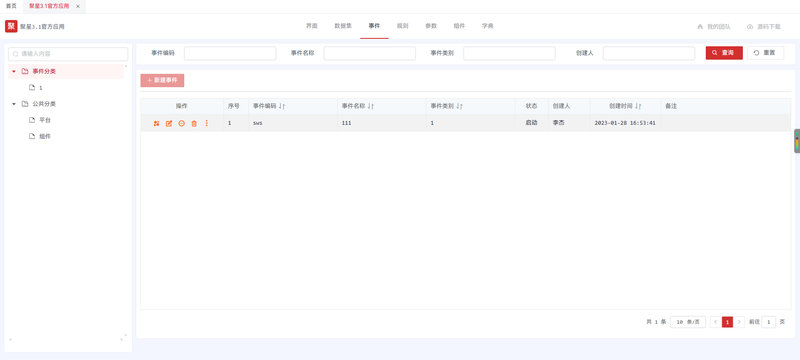800x360 pixels.
Task: Collapse the 公共分类 tree node
Action: (x=14, y=104)
